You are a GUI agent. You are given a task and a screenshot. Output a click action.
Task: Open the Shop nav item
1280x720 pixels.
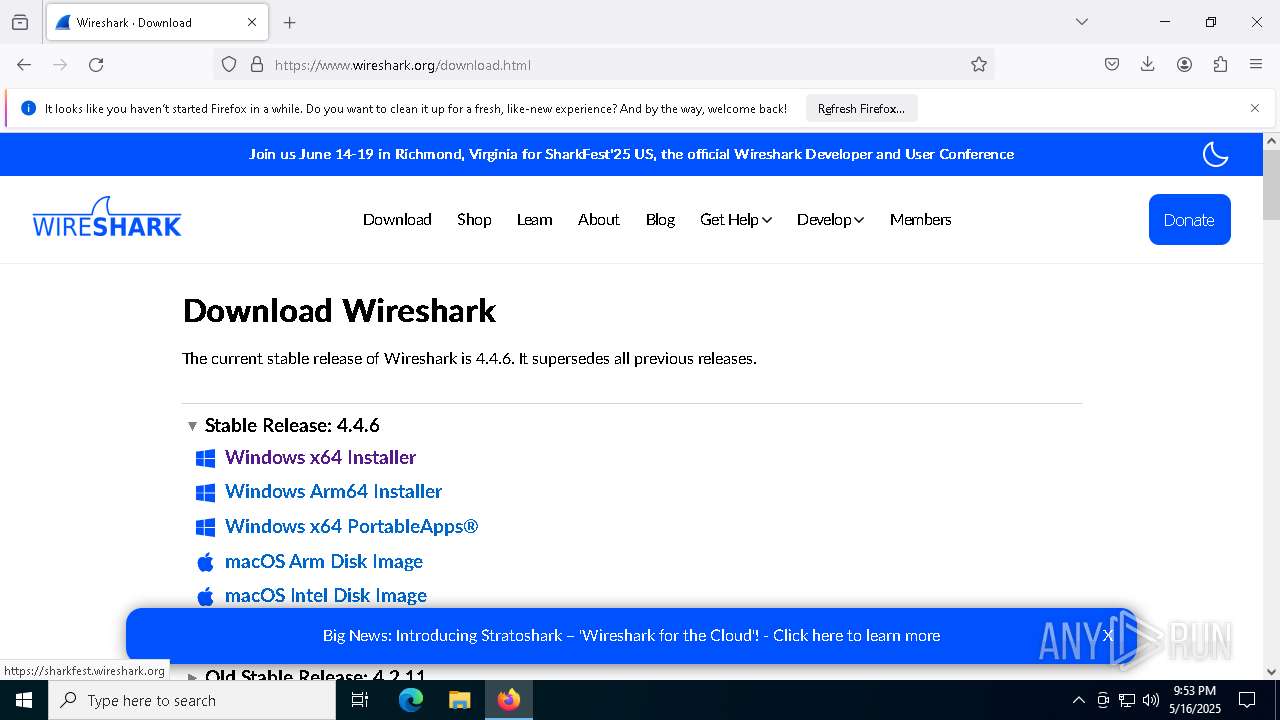[474, 219]
